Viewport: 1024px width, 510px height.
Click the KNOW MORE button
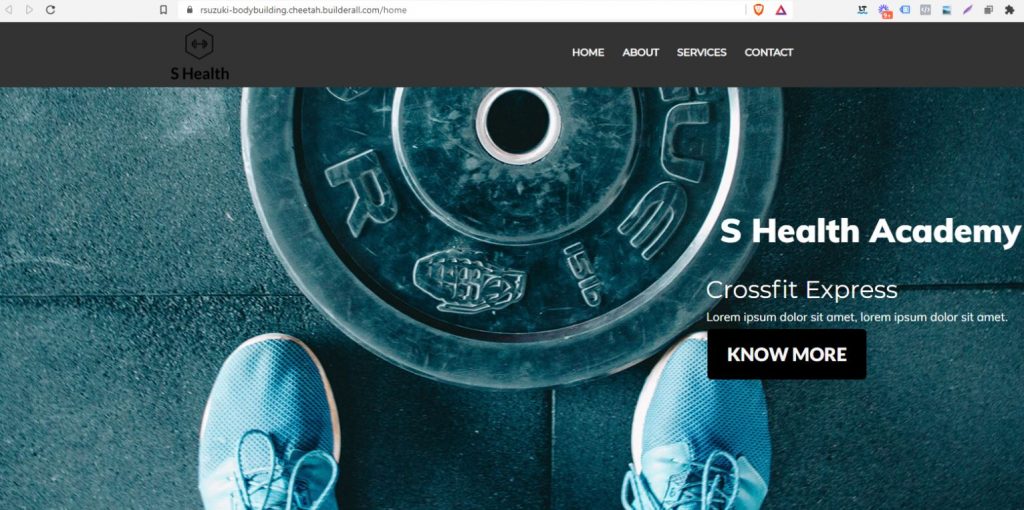point(786,354)
